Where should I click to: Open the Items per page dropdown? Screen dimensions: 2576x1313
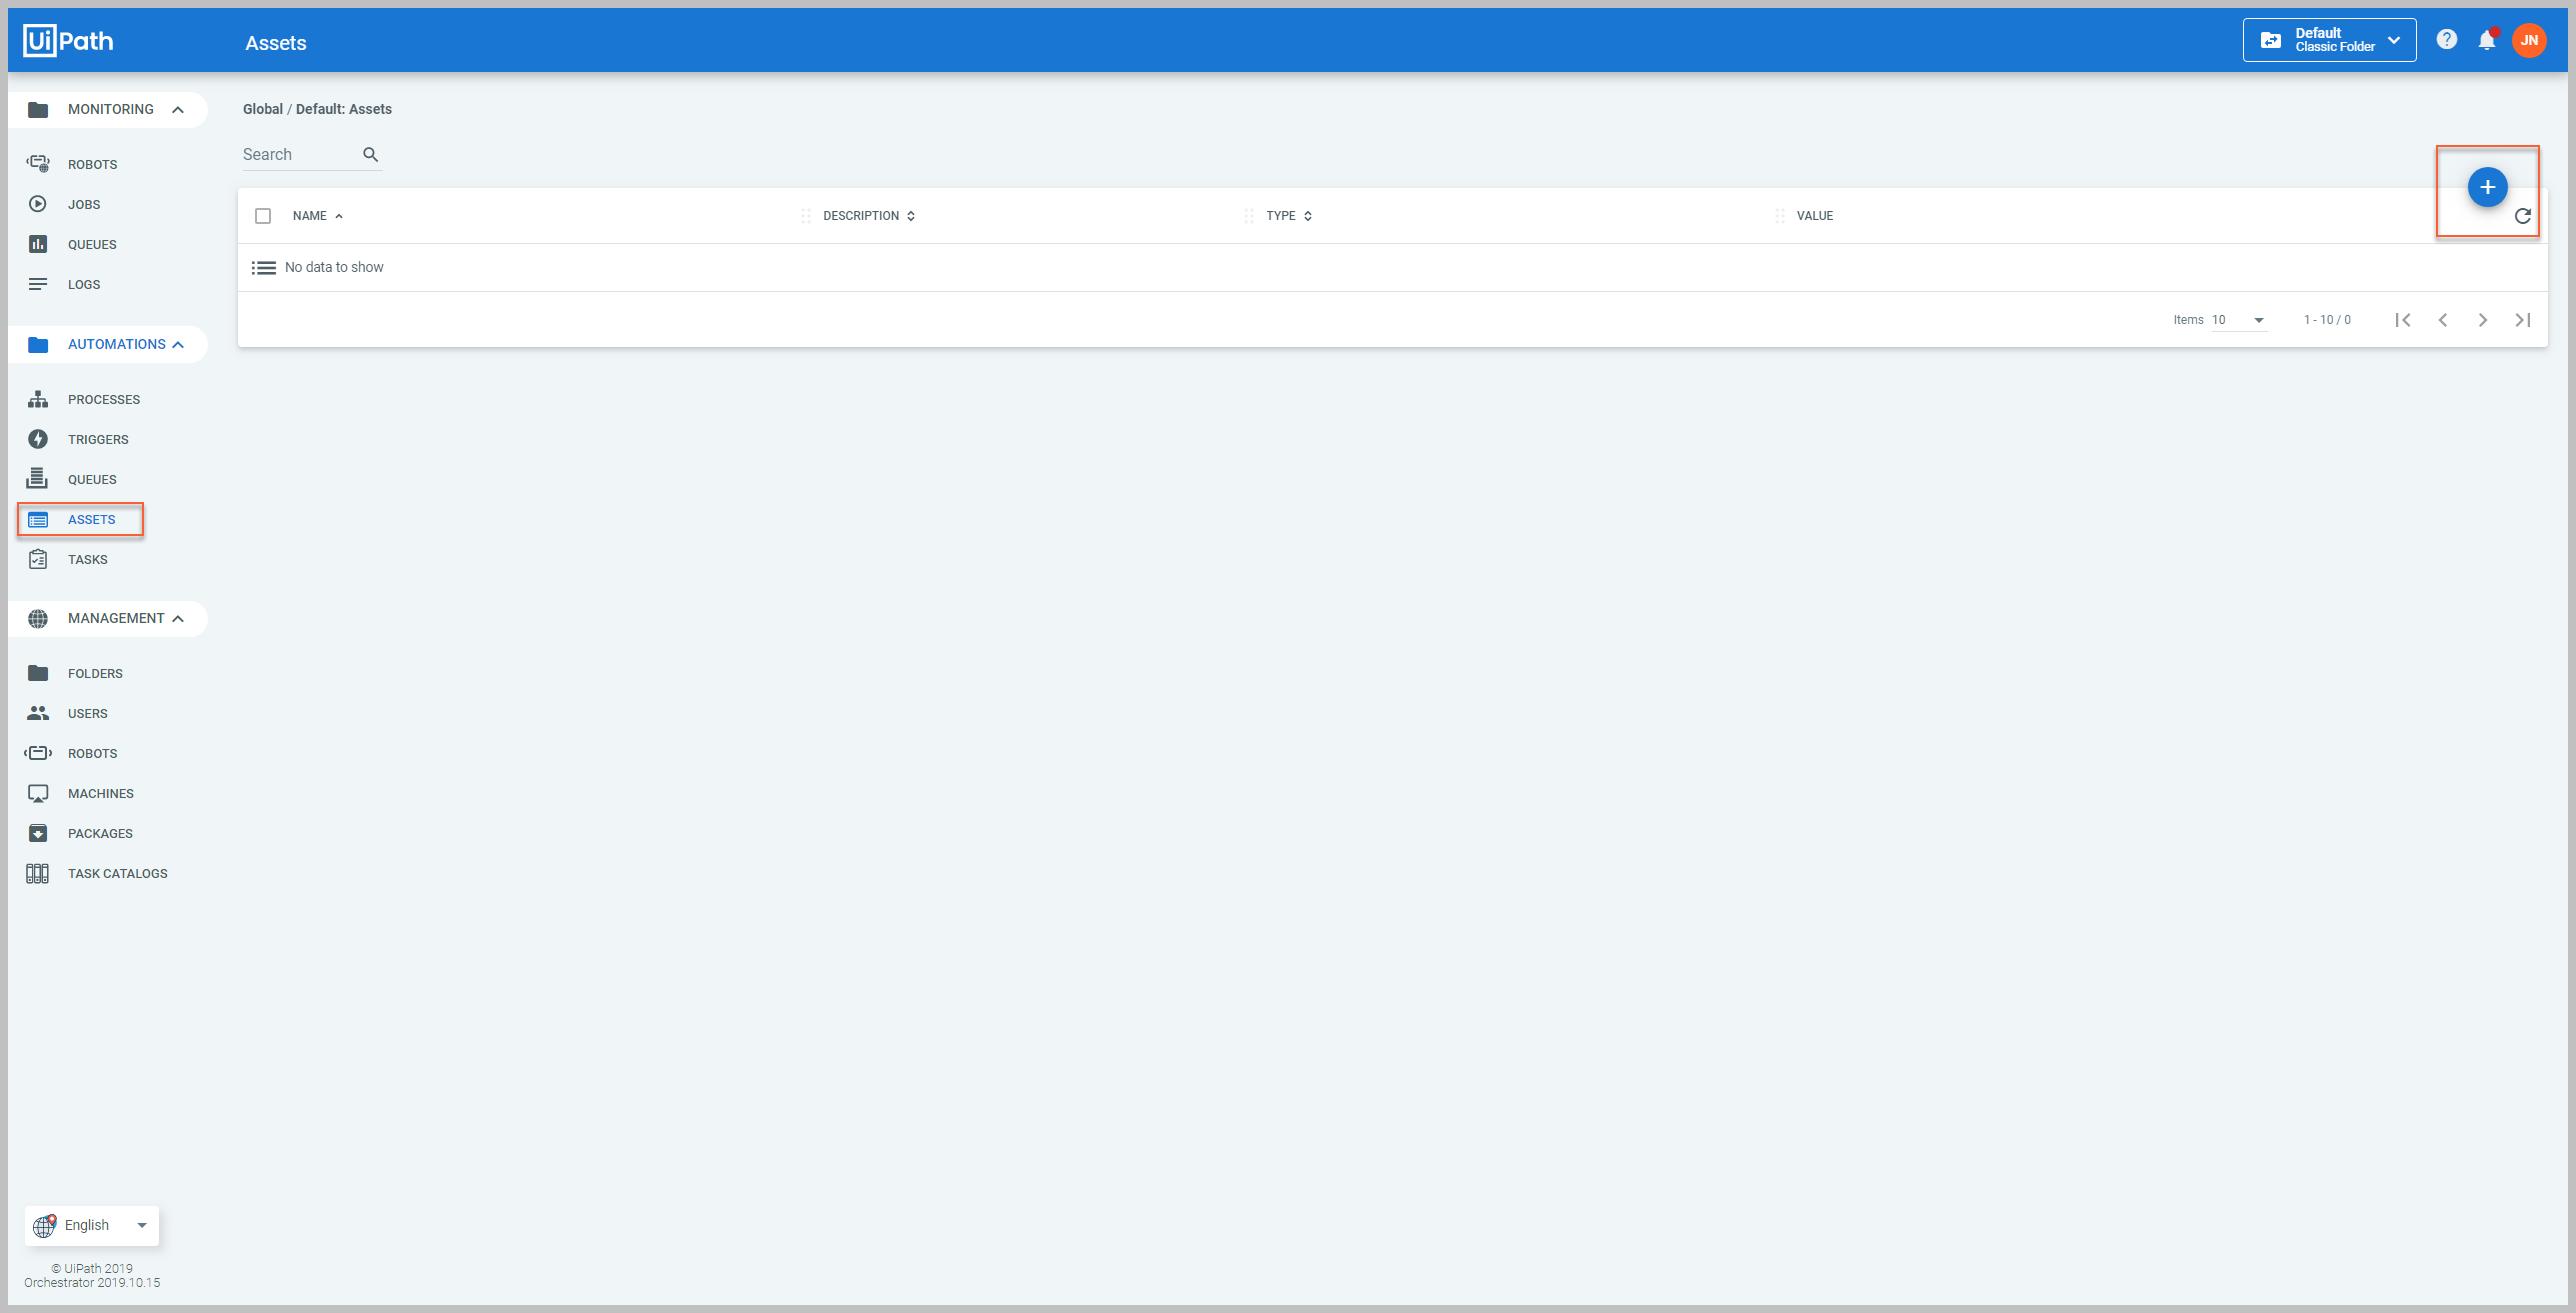tap(2238, 320)
